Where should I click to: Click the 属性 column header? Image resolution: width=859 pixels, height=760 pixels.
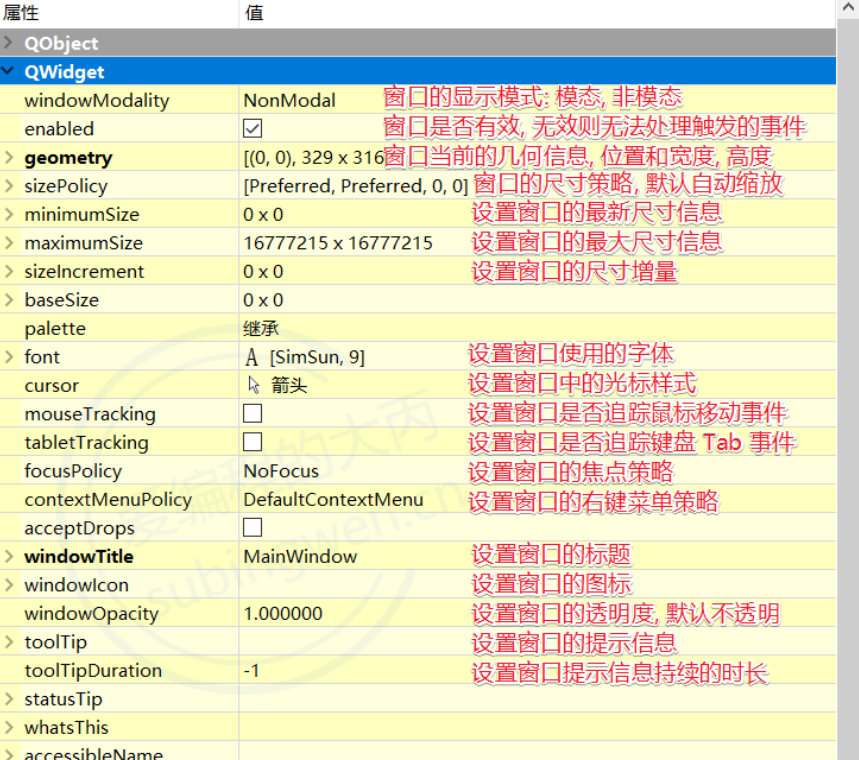(x=20, y=13)
